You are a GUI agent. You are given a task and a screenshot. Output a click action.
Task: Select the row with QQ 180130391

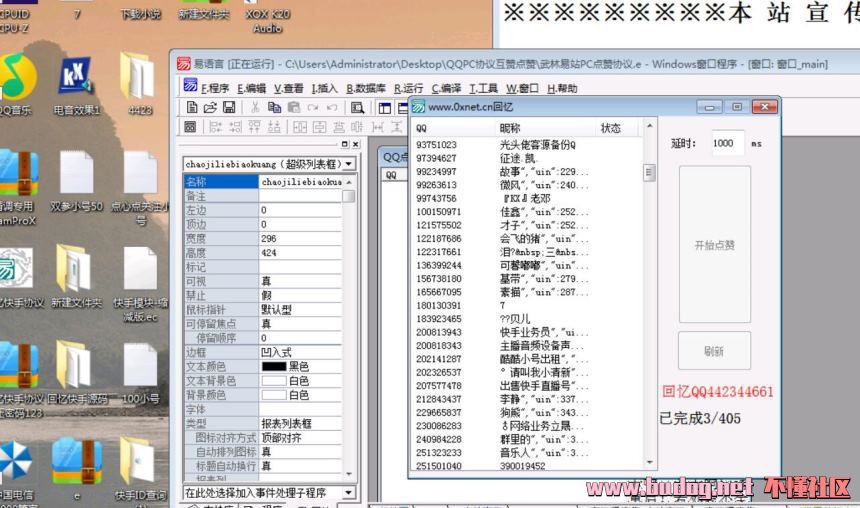point(527,305)
